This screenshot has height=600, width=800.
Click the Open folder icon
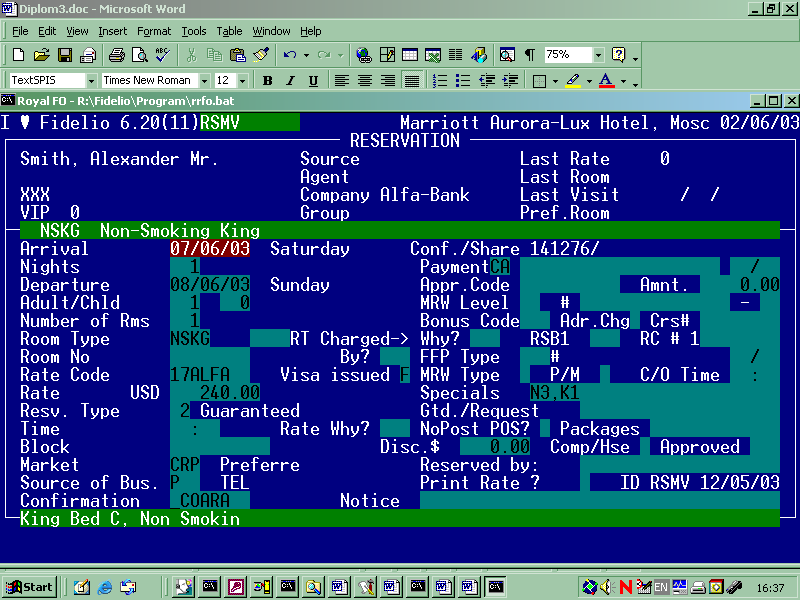pos(41,55)
